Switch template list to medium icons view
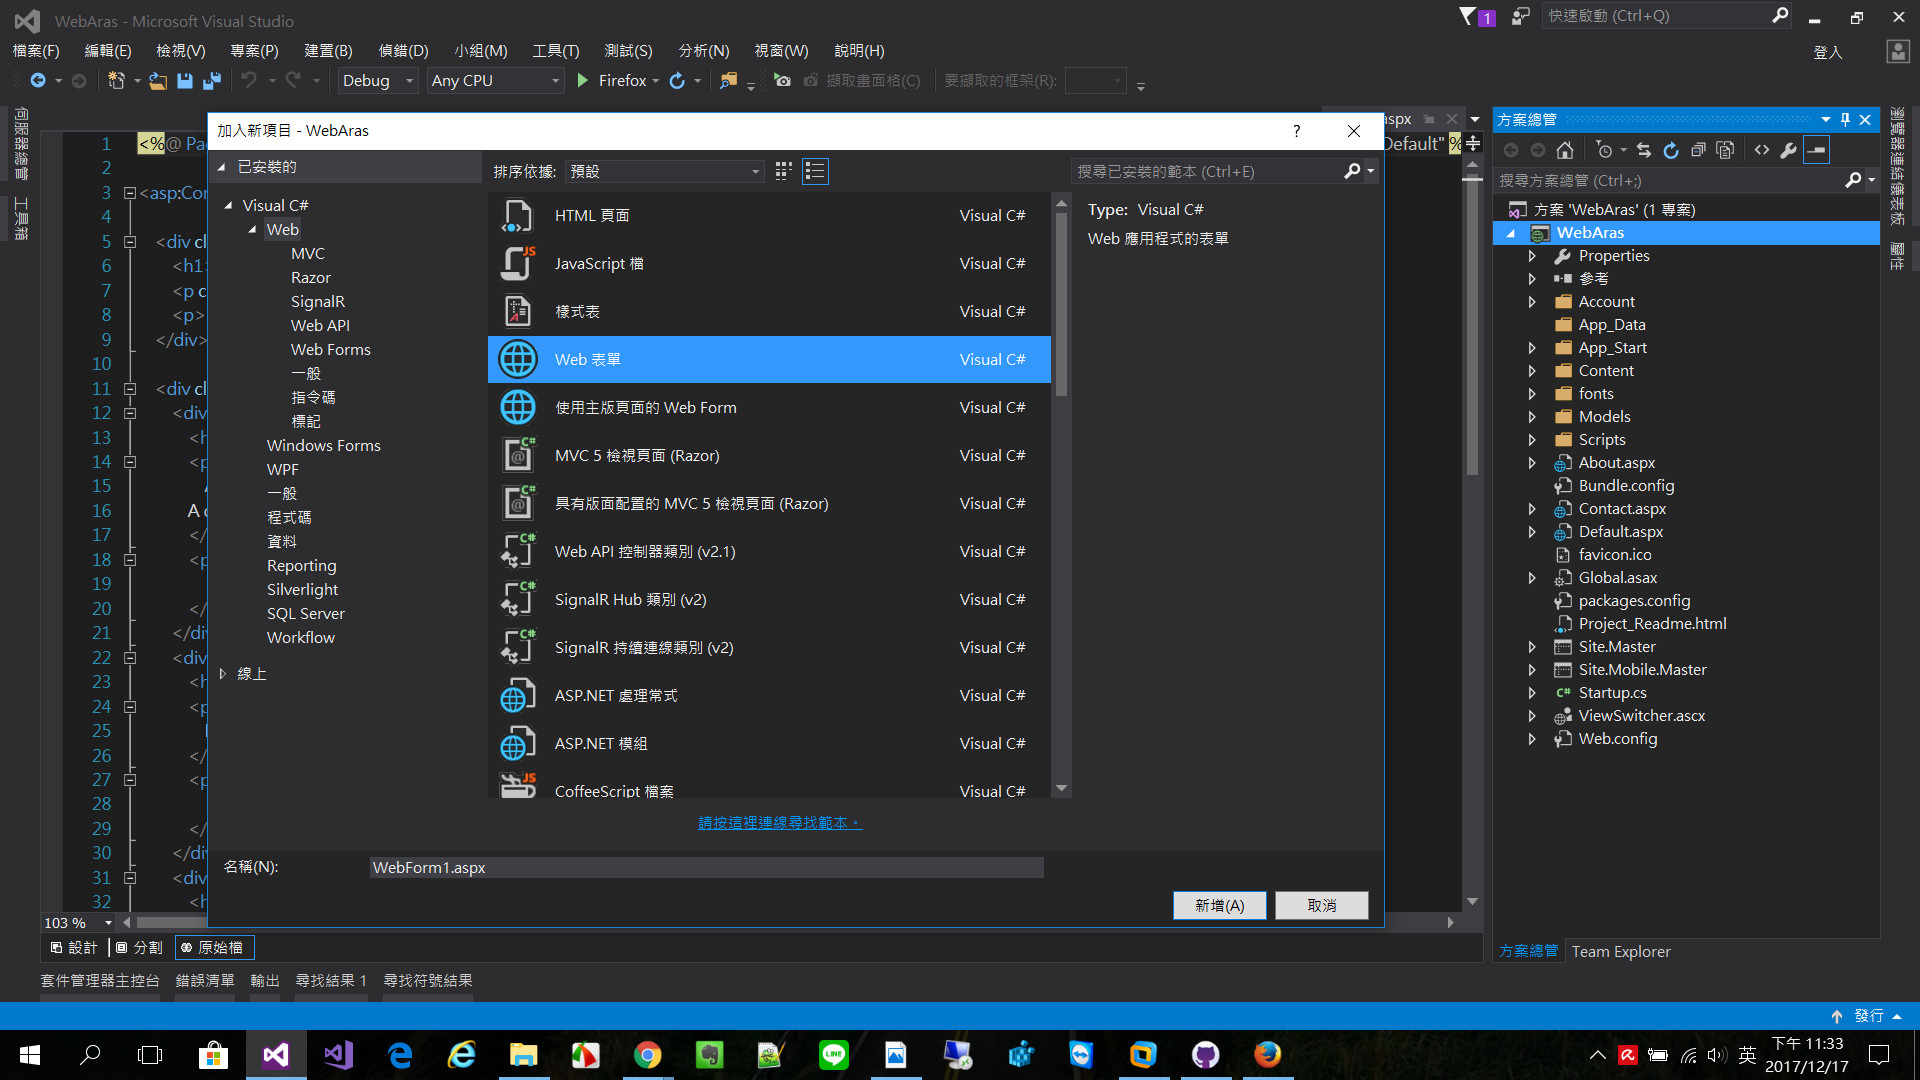 point(783,171)
